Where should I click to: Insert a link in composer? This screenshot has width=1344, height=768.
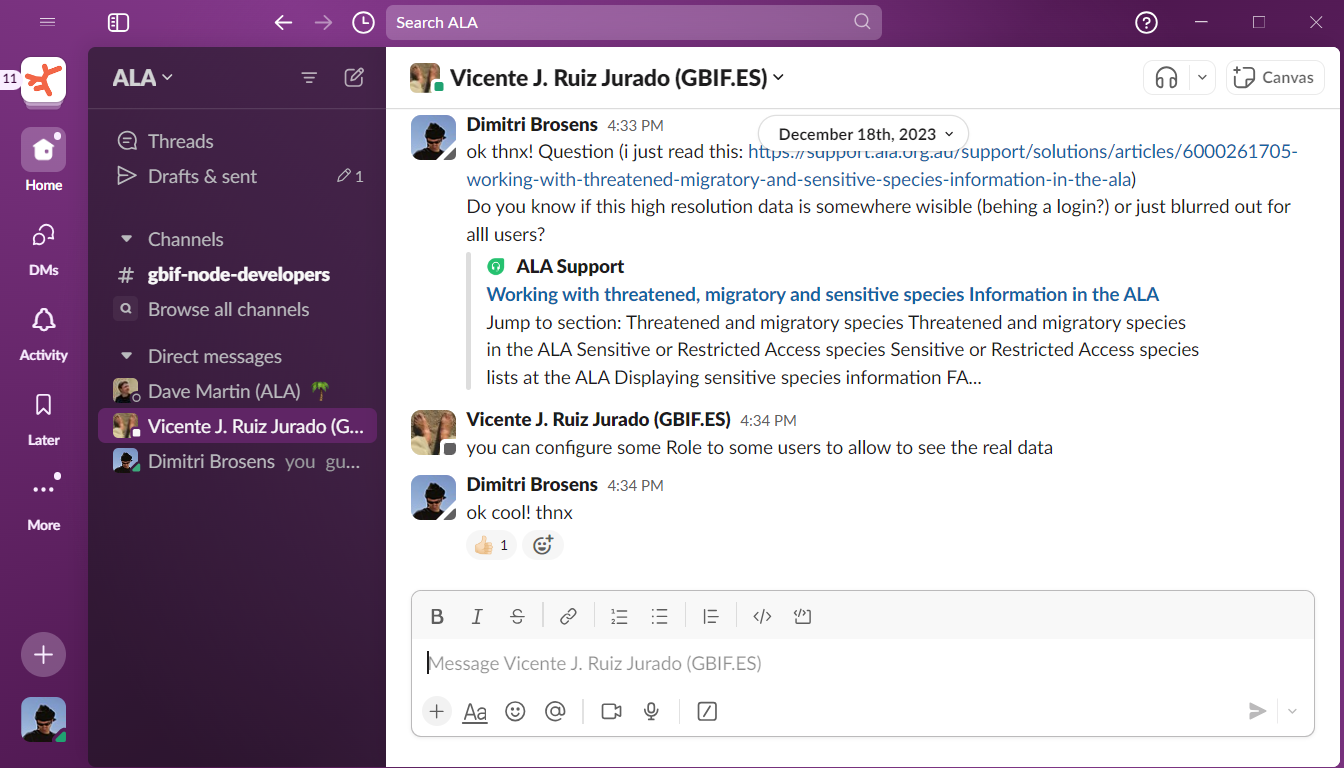click(x=568, y=617)
